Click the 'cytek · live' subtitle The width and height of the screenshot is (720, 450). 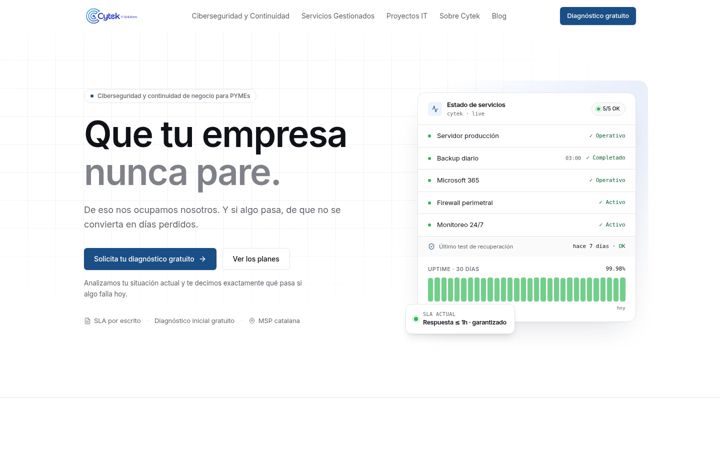(466, 114)
